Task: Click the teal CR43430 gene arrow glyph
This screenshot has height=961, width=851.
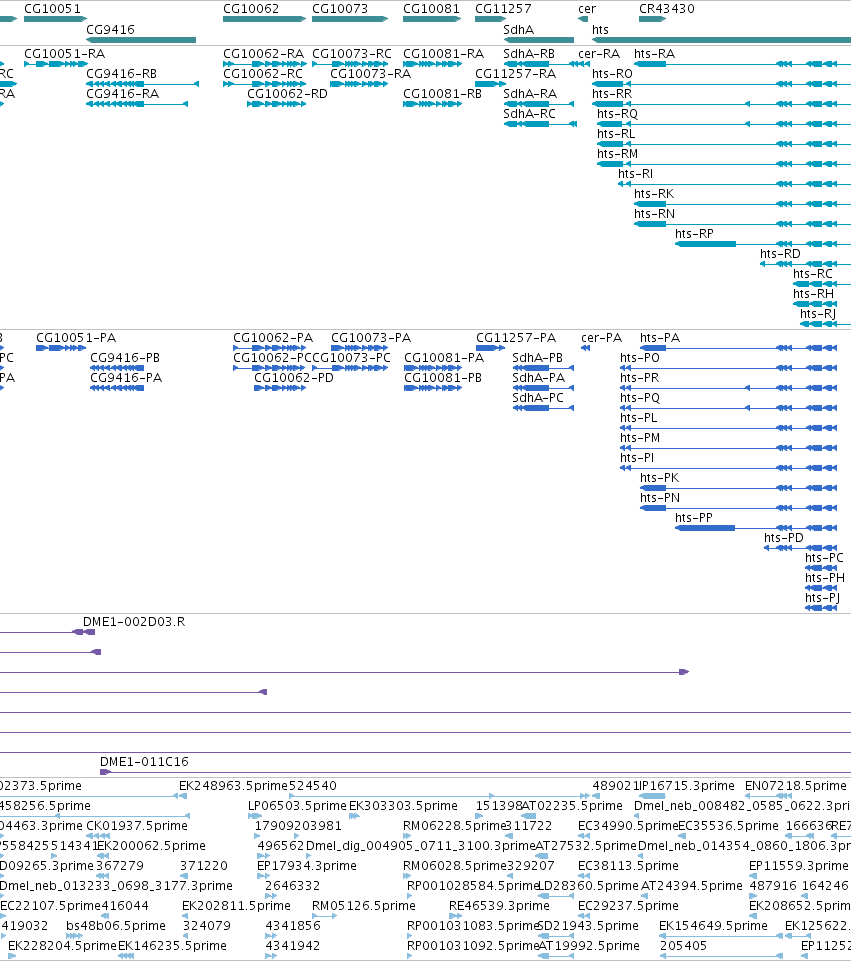Action: tap(652, 19)
